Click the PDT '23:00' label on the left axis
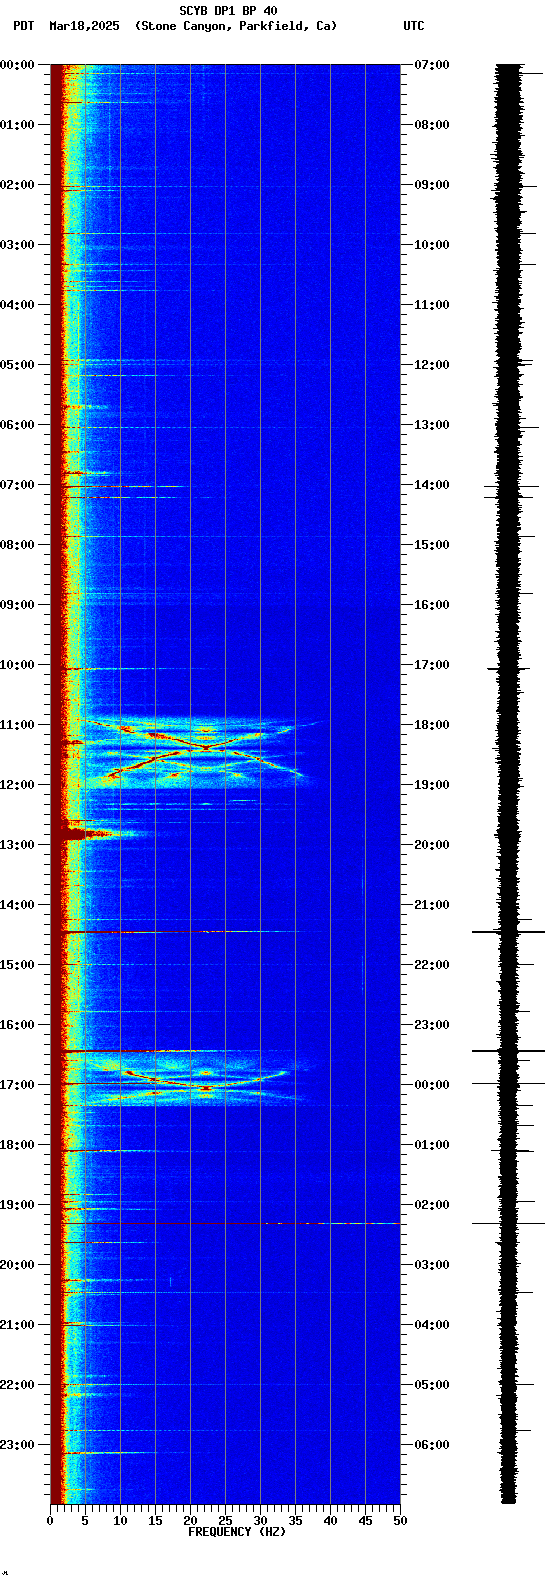The image size is (552, 1584). click(x=18, y=1445)
